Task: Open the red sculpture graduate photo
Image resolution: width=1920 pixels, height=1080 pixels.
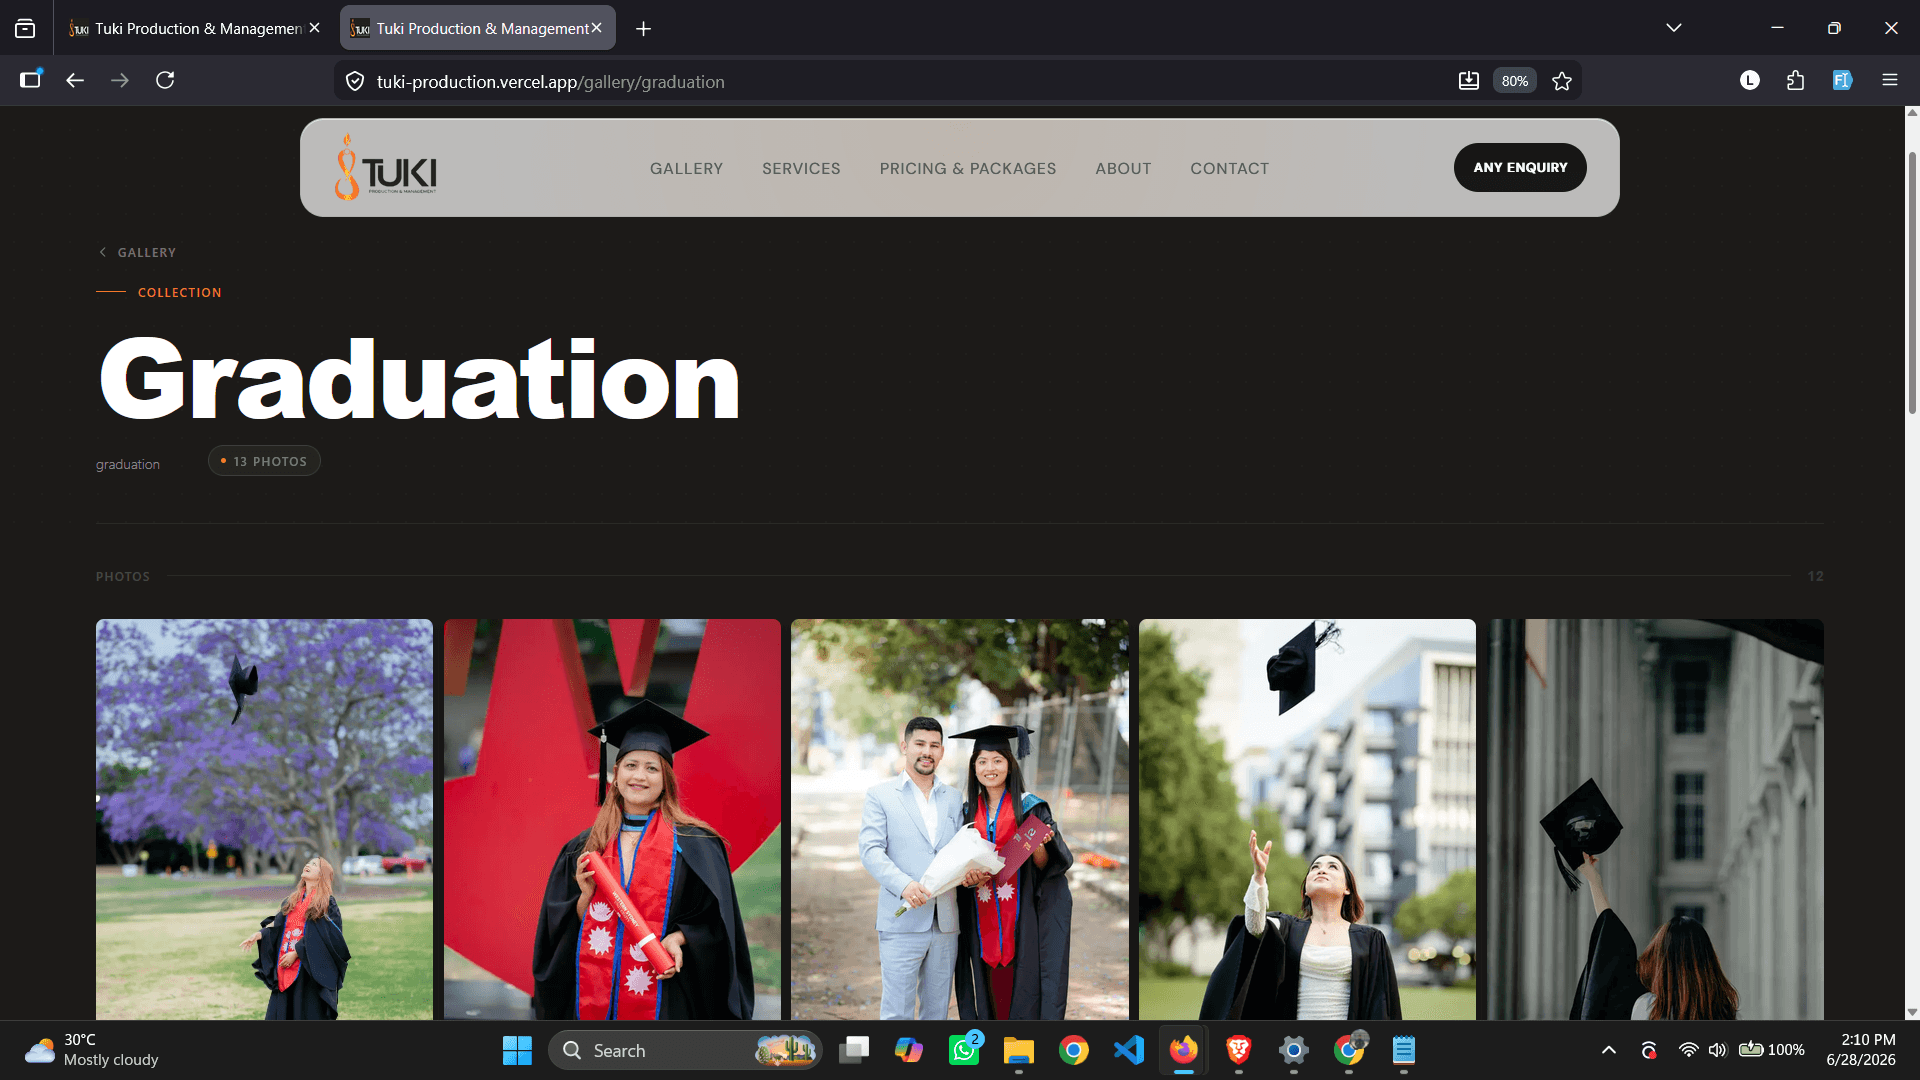Action: click(x=612, y=819)
